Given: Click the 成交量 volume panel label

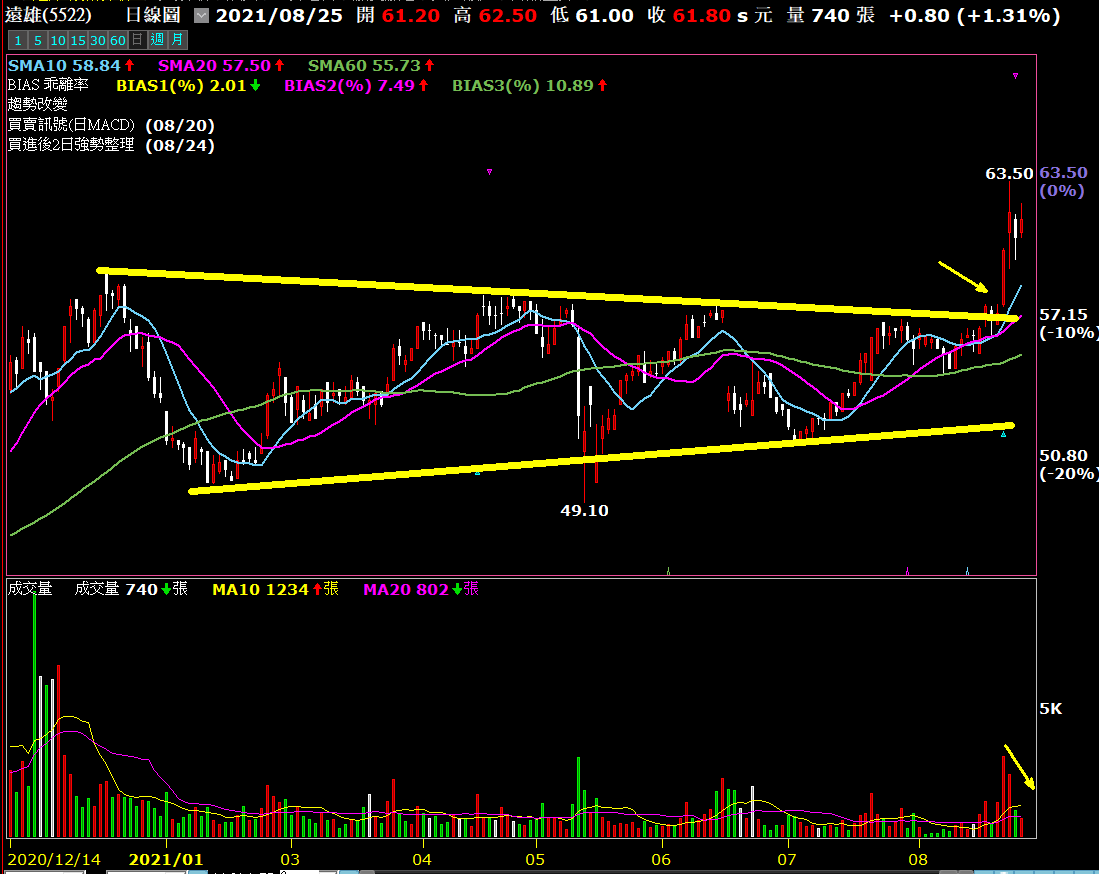Looking at the screenshot, I should click(x=30, y=589).
